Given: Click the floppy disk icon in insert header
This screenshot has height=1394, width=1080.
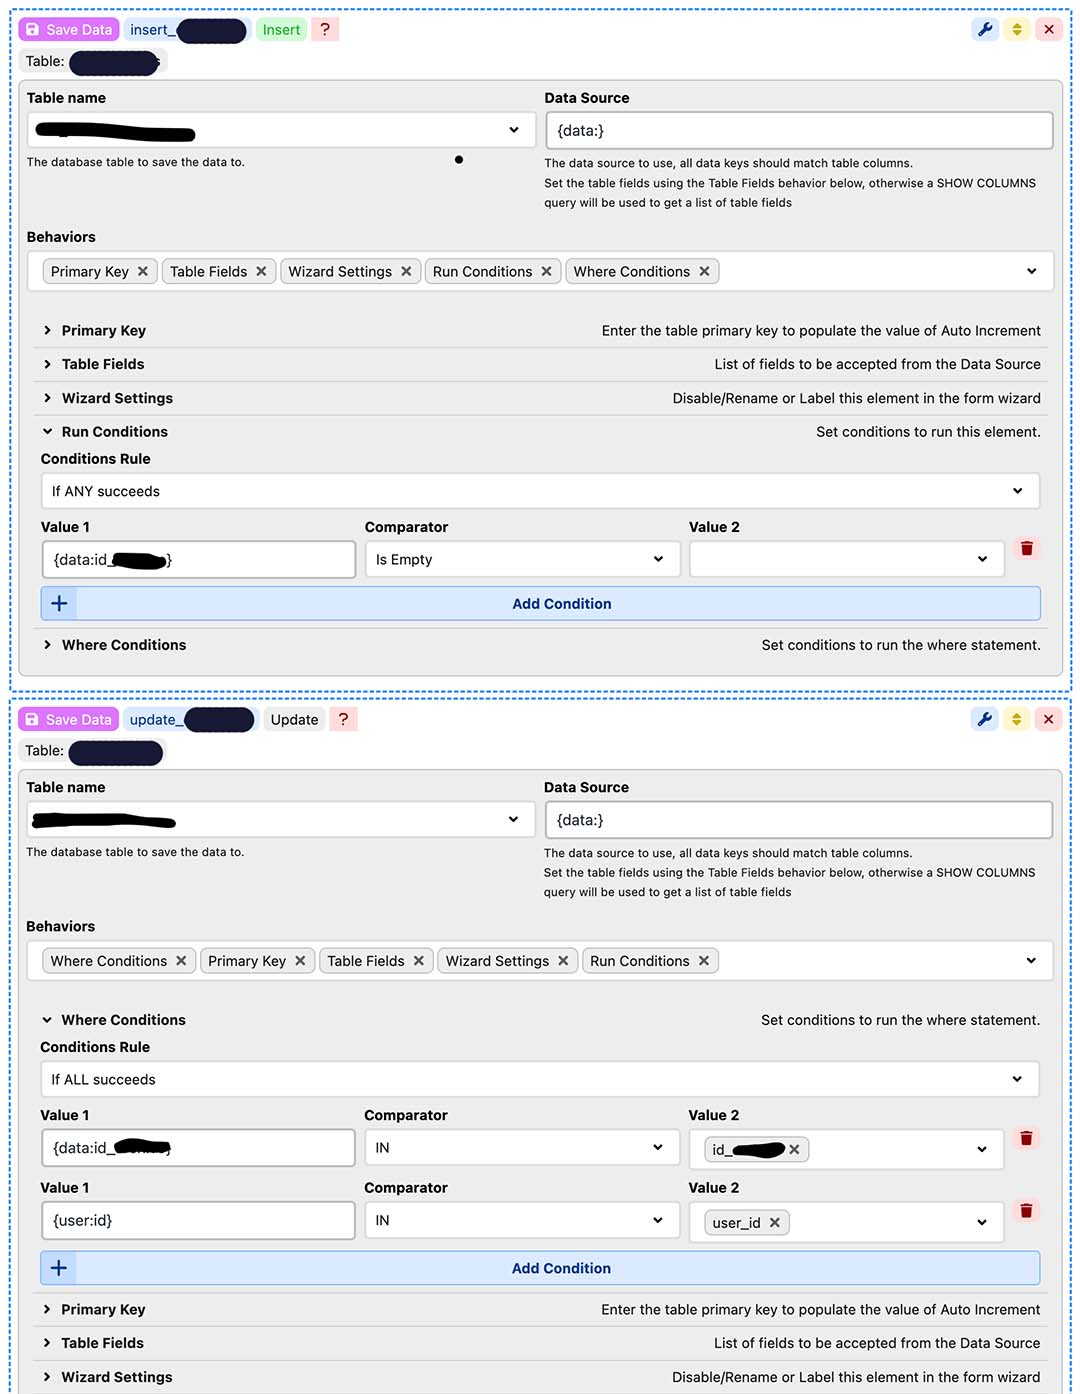Looking at the screenshot, I should (x=33, y=30).
